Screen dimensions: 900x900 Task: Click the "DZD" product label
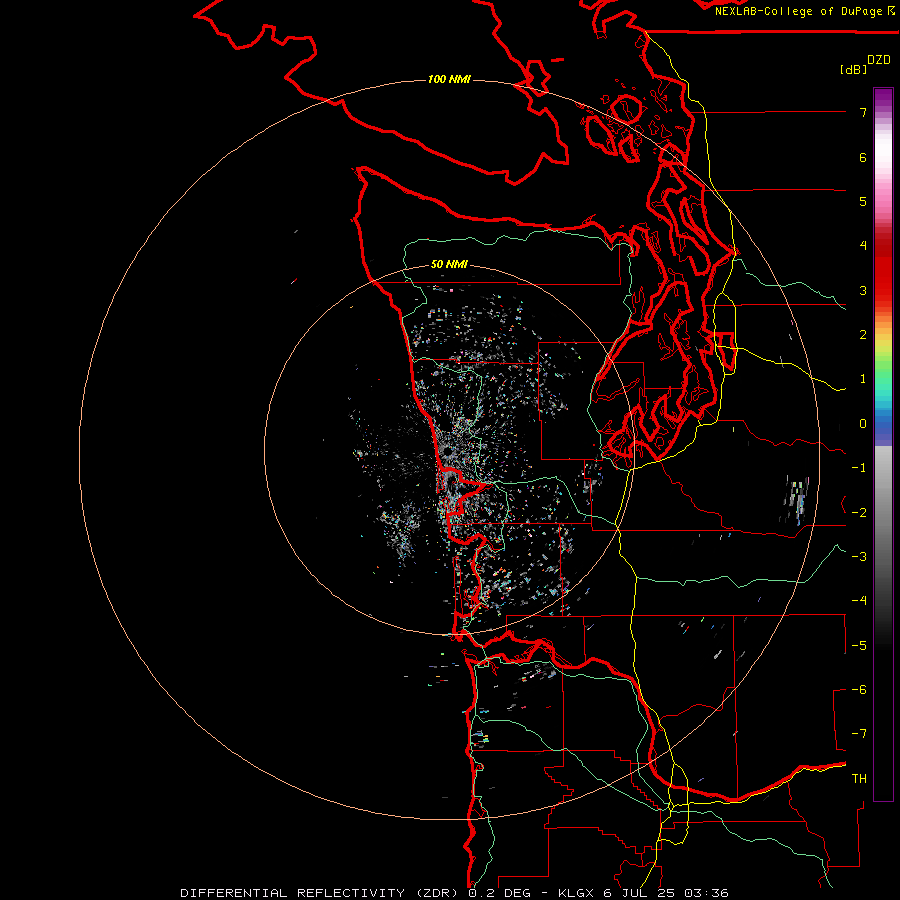point(879,60)
